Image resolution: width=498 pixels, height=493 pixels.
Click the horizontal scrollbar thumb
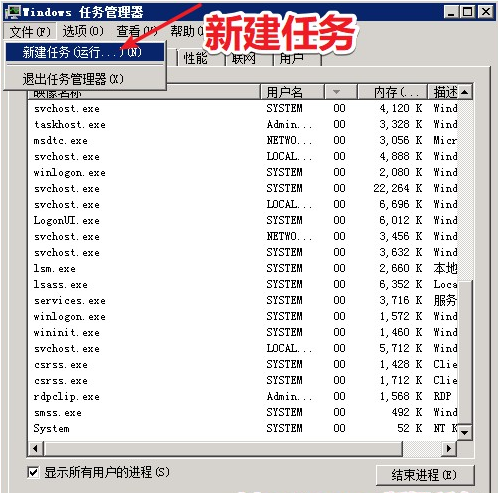[x=223, y=448]
